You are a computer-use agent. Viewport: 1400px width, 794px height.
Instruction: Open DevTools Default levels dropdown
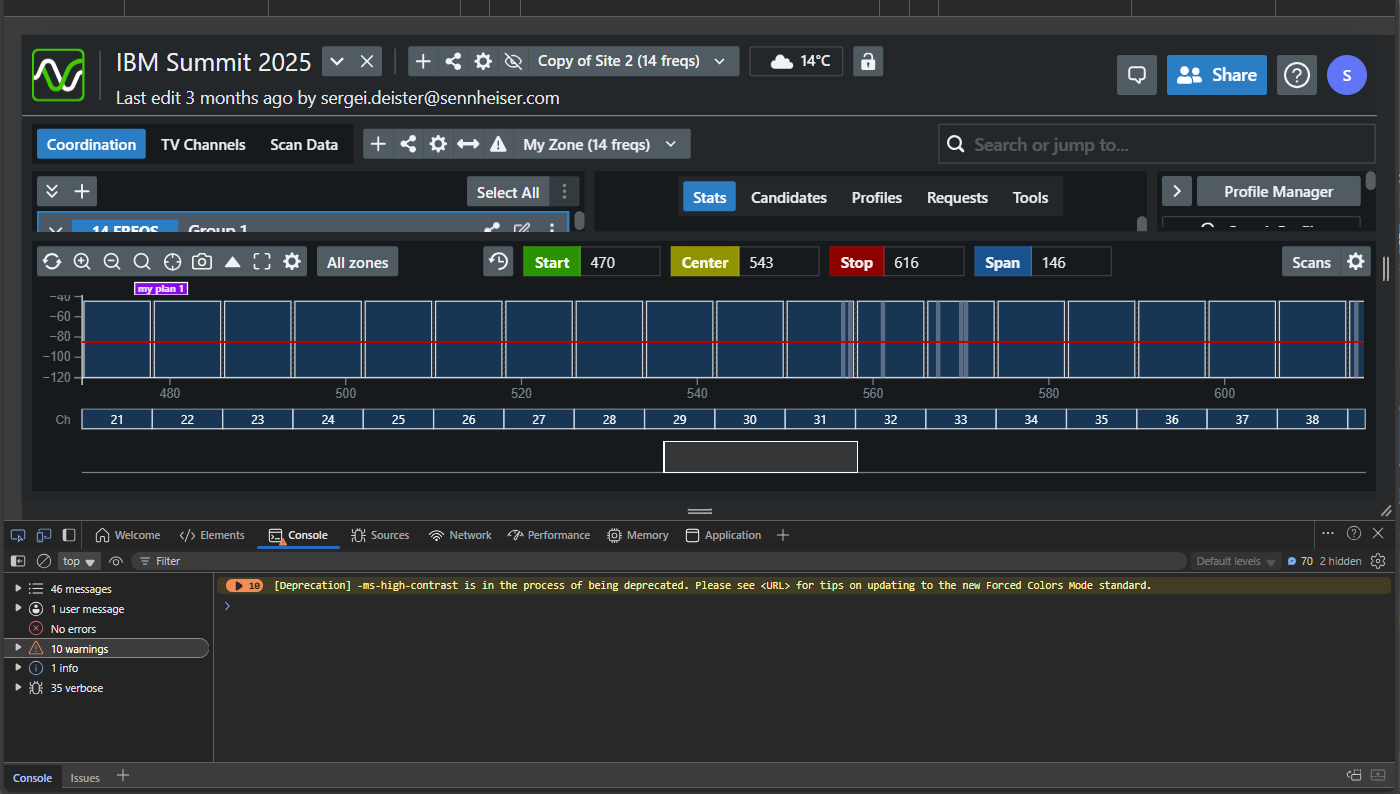(1235, 561)
